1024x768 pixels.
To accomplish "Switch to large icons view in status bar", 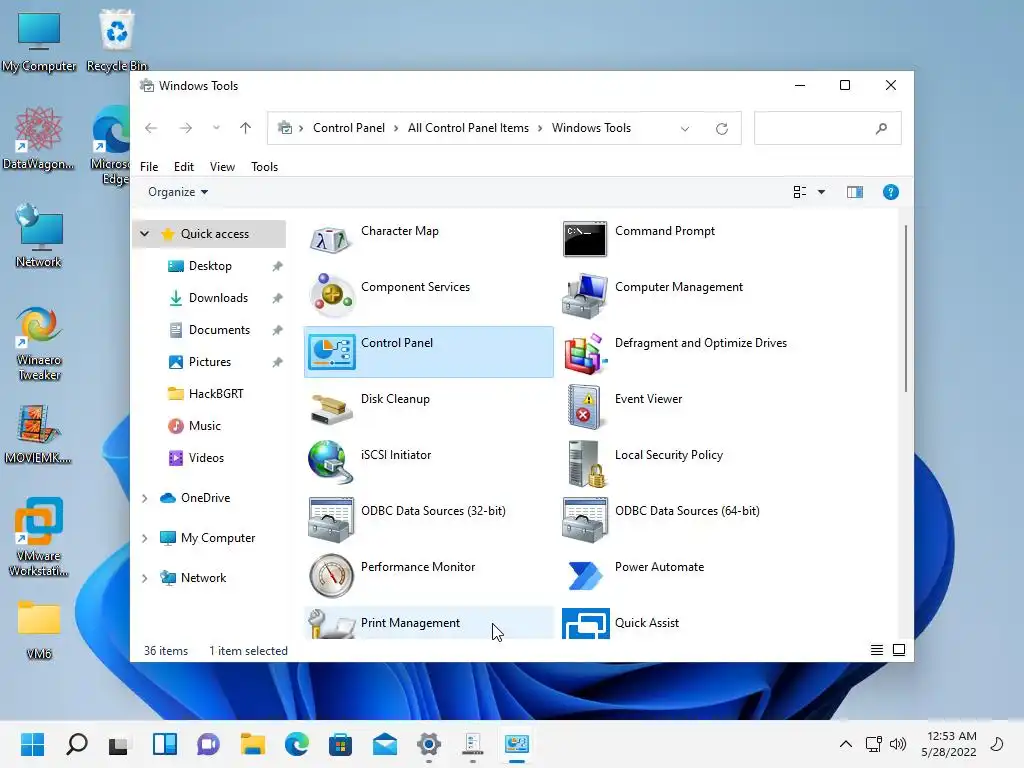I will [899, 650].
